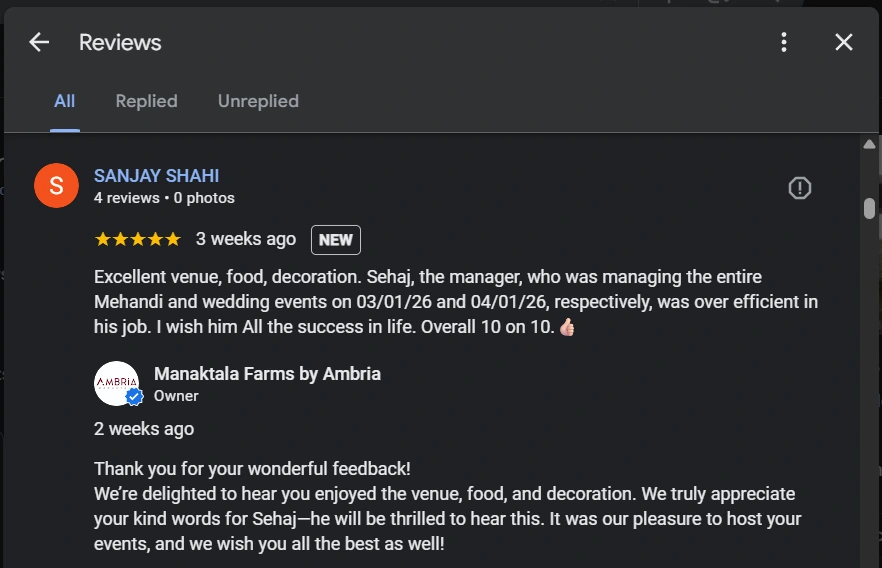The image size is (882, 568).
Task: Click the scrollbar up arrow
Action: tap(869, 145)
